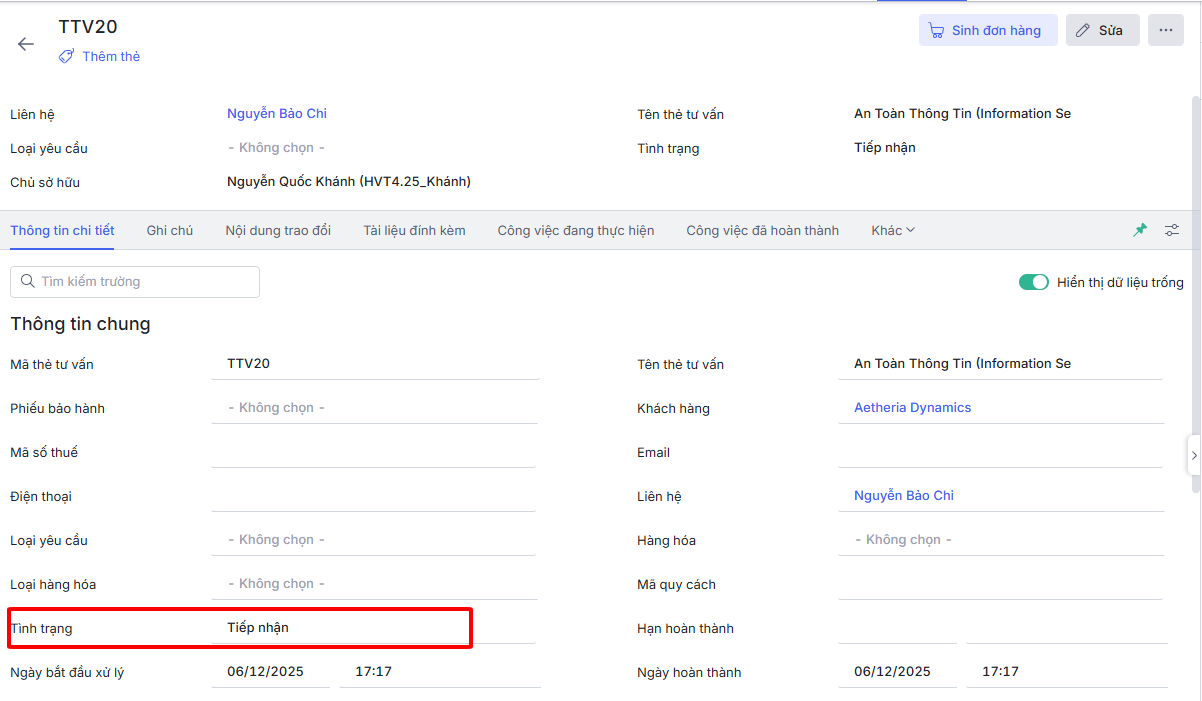The height and width of the screenshot is (701, 1202).
Task: Toggle Hiển thị dữ liệu trống switch
Action: (1033, 283)
